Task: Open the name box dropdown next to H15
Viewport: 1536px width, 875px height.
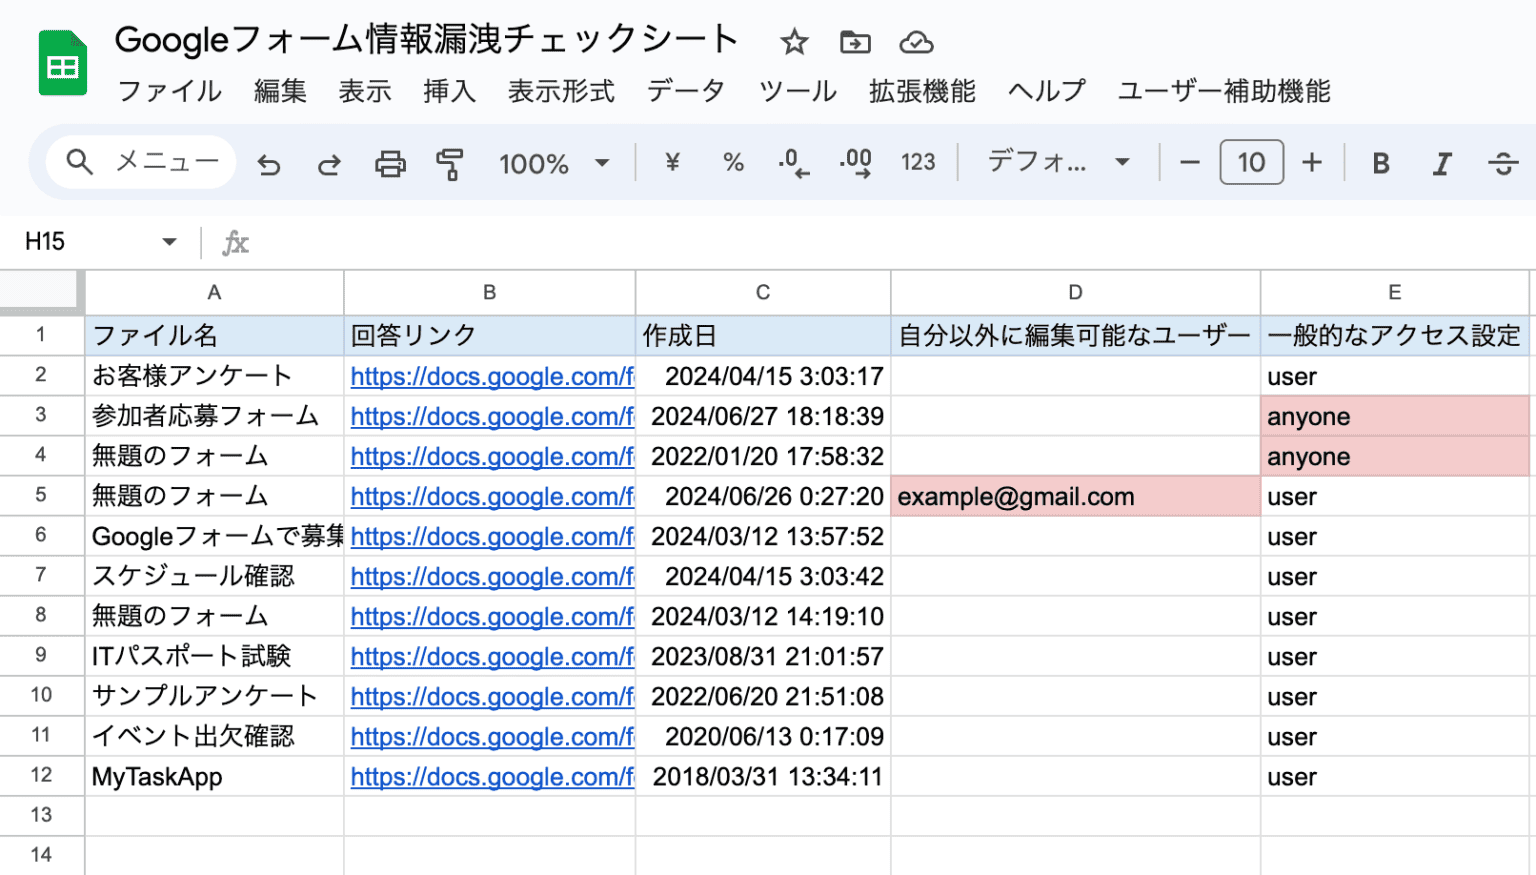Action: tap(169, 241)
